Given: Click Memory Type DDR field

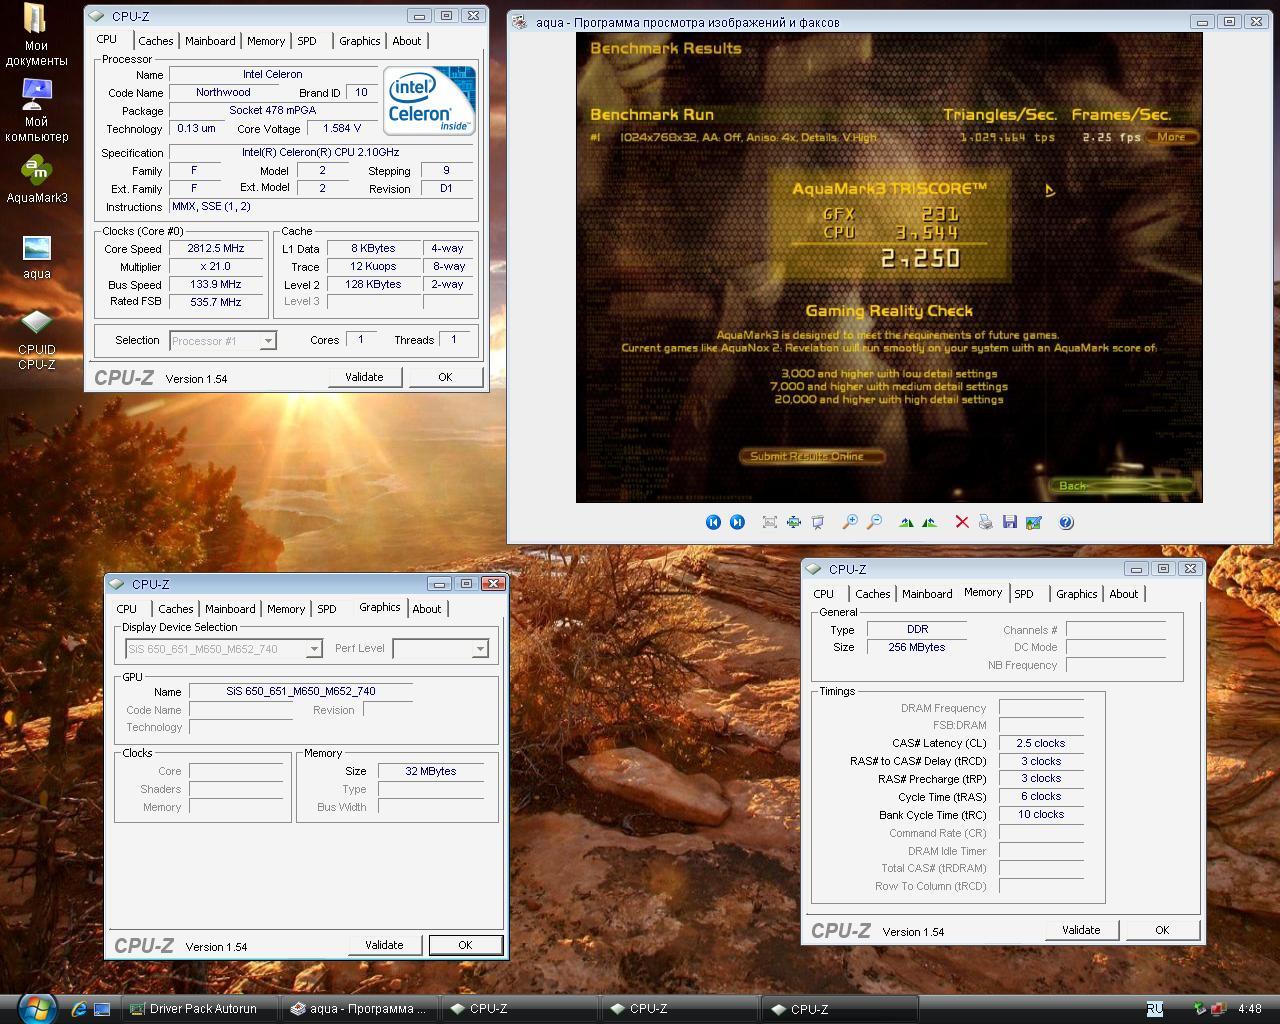Looking at the screenshot, I should click(x=917, y=630).
